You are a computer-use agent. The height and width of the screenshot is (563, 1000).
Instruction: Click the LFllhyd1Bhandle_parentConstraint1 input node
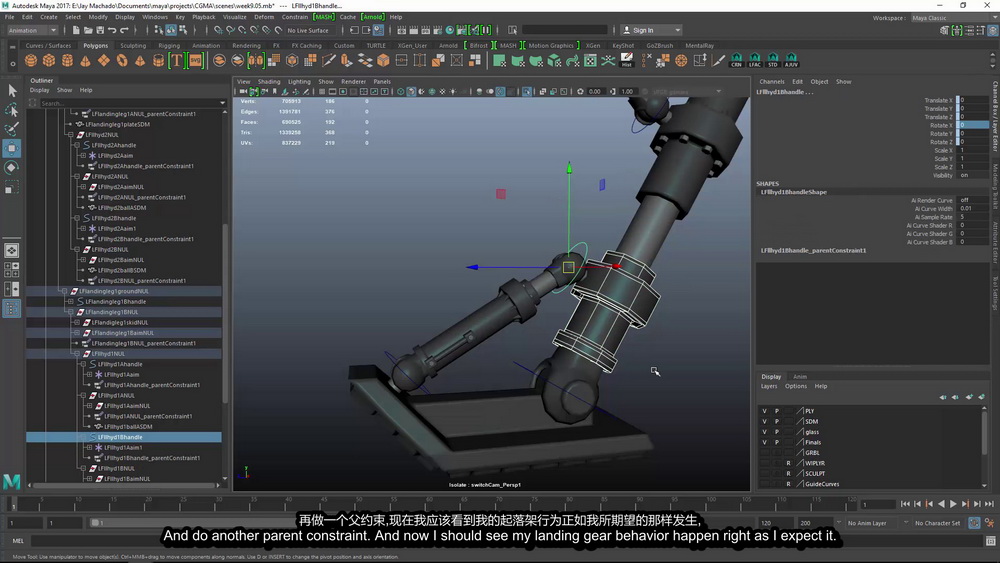[813, 251]
